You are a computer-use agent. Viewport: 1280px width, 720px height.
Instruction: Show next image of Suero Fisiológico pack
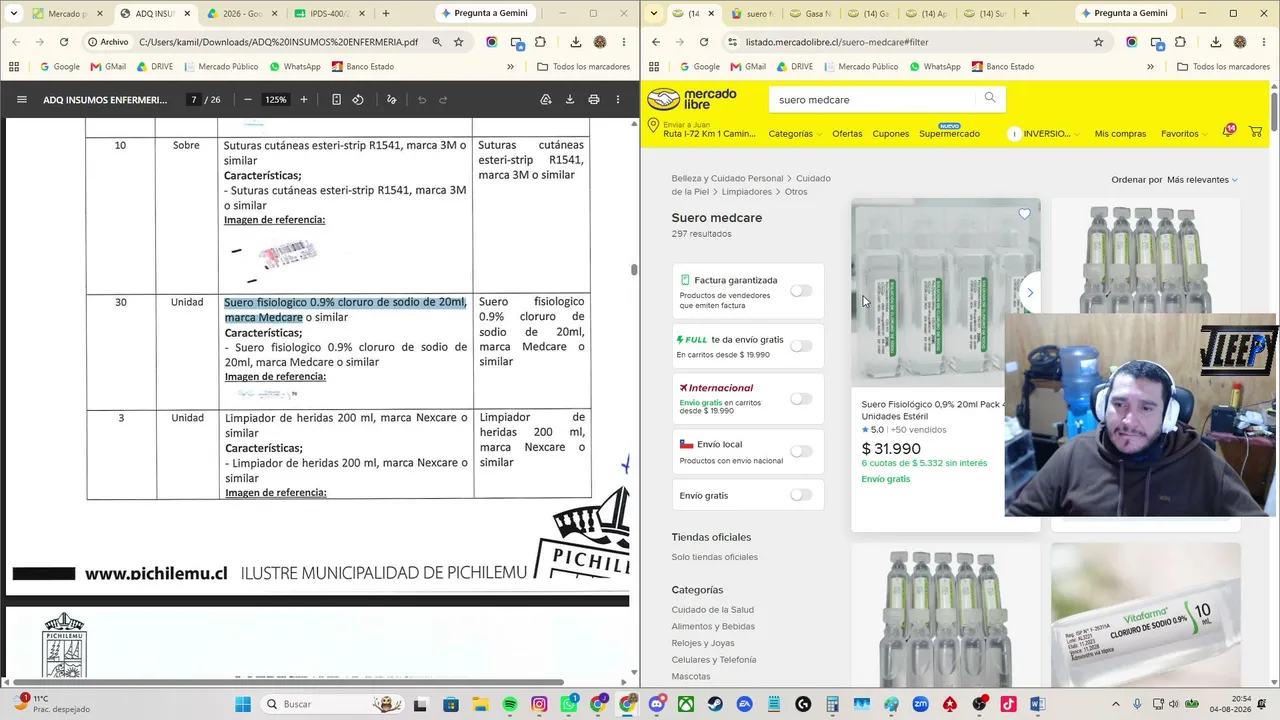click(x=1030, y=293)
